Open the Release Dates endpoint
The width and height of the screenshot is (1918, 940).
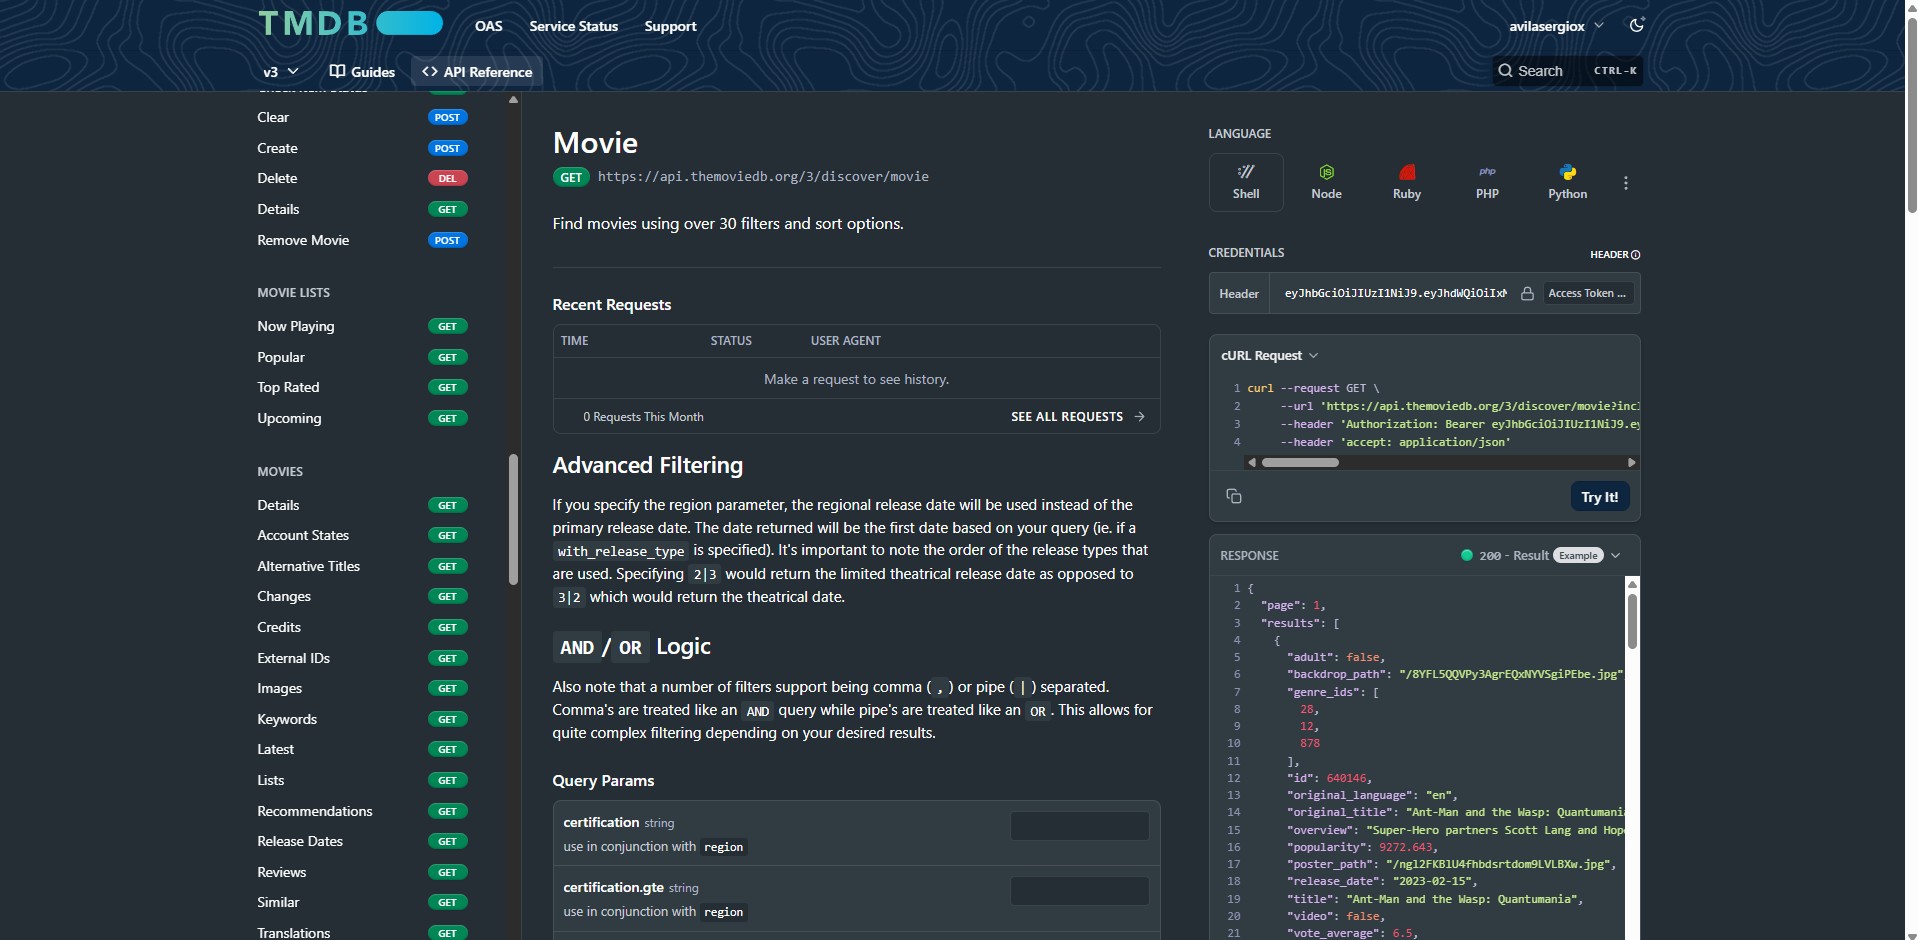coord(362,841)
